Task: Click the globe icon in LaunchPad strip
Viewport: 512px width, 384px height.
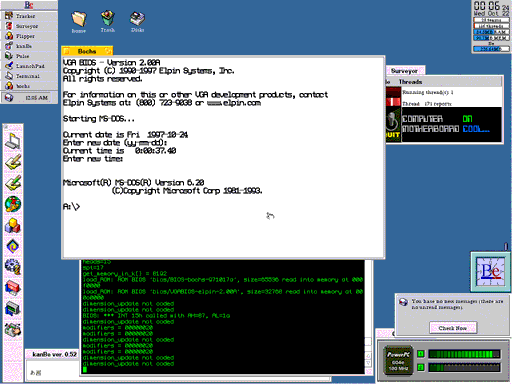Action: pos(13,204)
